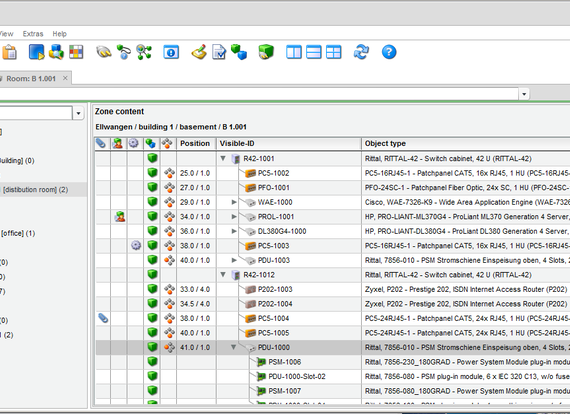This screenshot has height=414, width=570.
Task: Close the Room: B 1.001 tab
Action: coord(65,78)
